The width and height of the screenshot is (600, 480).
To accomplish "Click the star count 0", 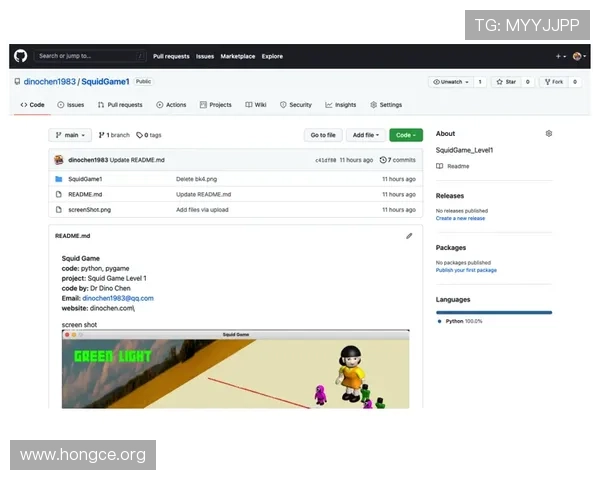I will tap(528, 82).
